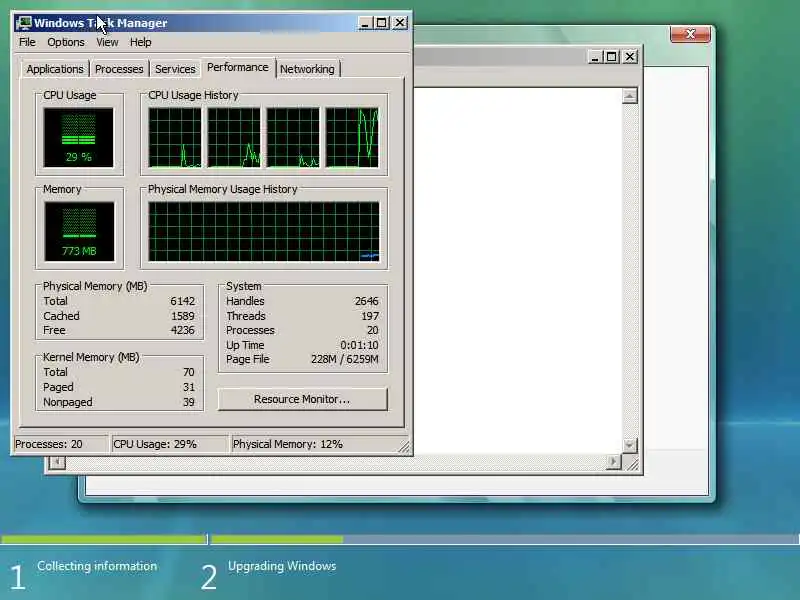The image size is (800, 600).
Task: Minimize the Windows Task Manager window
Action: click(x=365, y=23)
